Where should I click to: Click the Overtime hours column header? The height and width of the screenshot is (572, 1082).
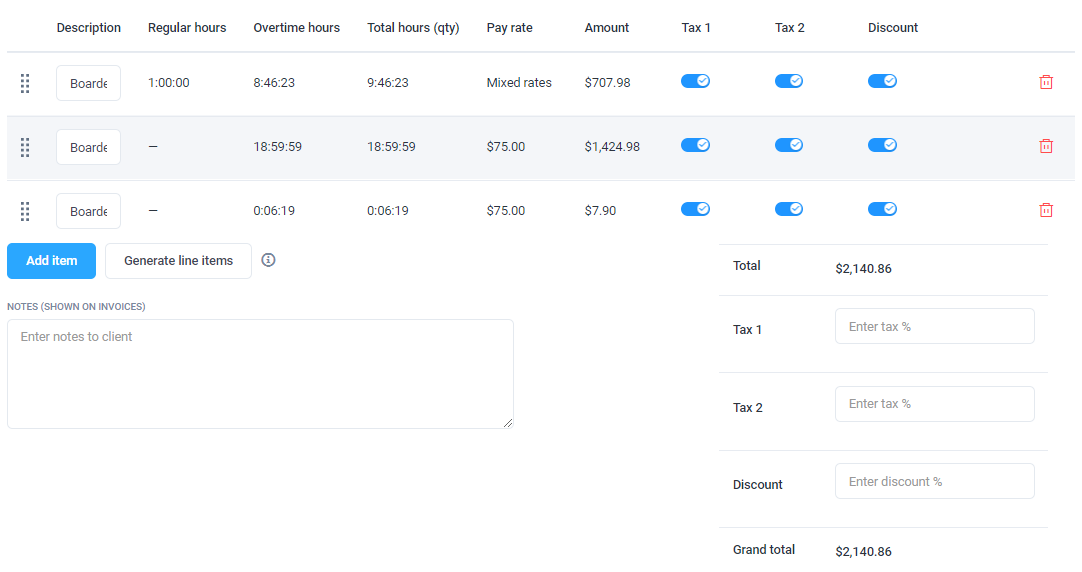pyautogui.click(x=297, y=28)
